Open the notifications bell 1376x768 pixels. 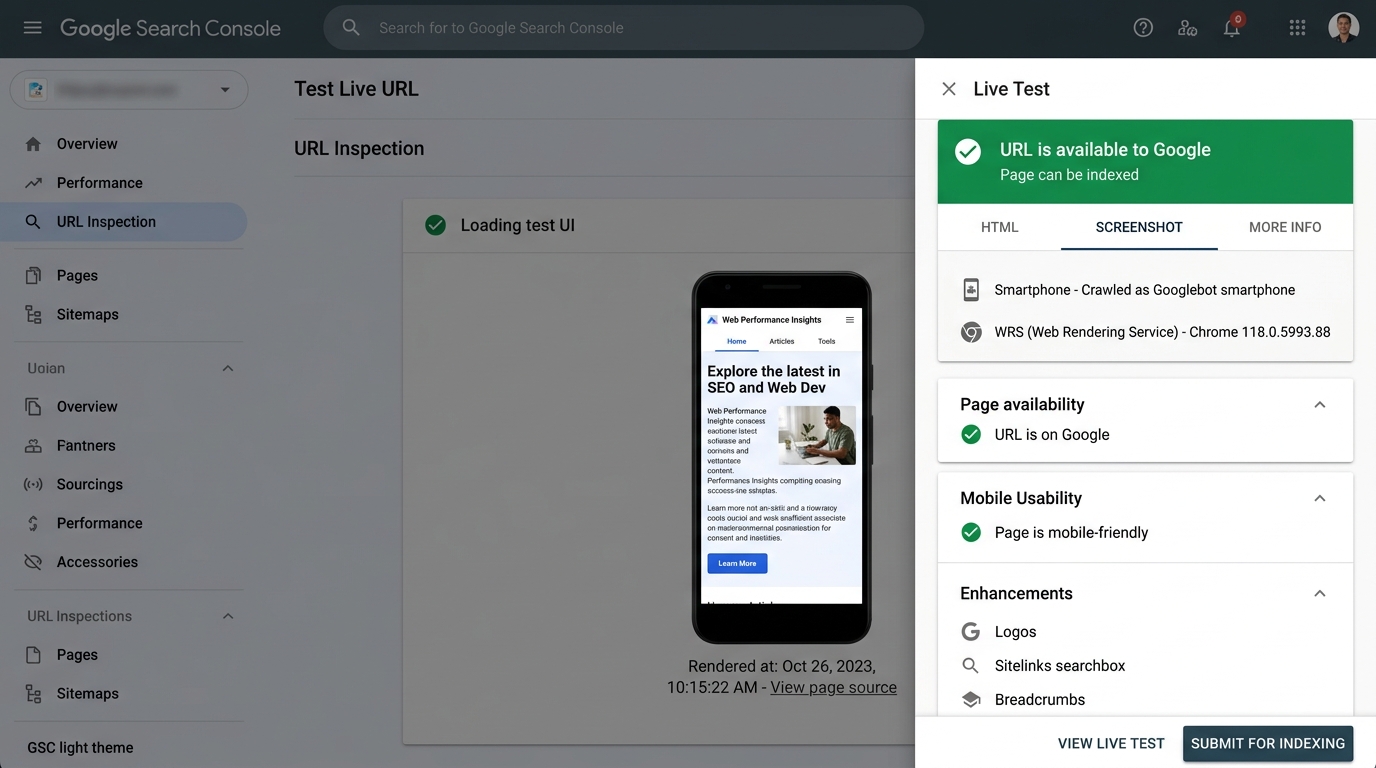(x=1232, y=28)
